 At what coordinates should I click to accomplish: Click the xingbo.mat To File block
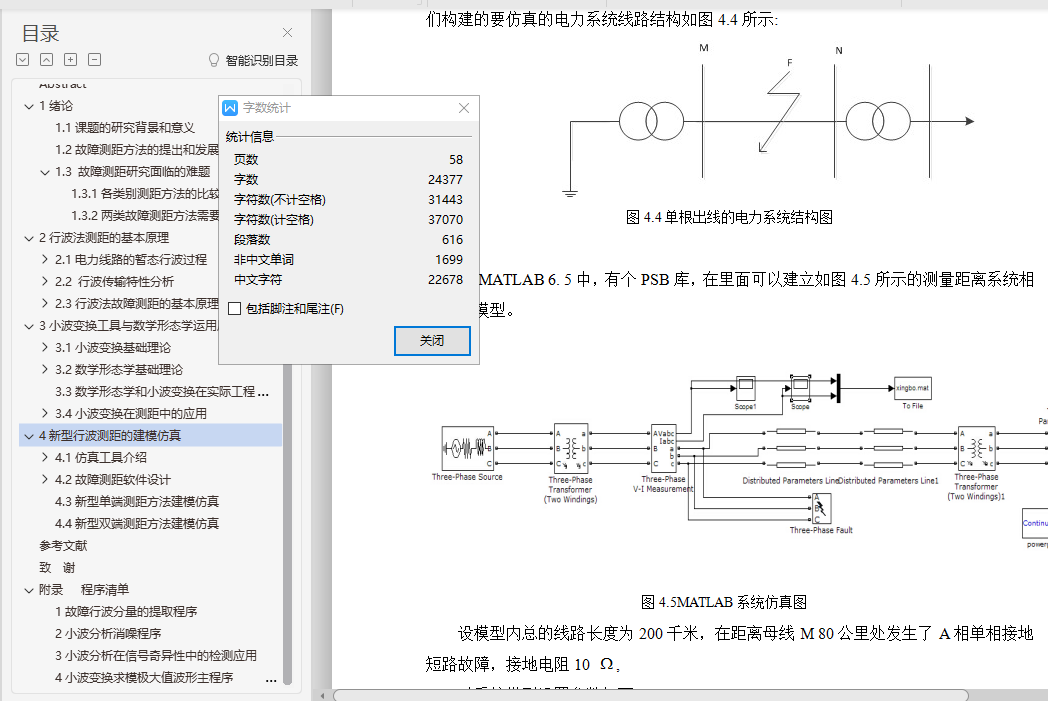(912, 388)
